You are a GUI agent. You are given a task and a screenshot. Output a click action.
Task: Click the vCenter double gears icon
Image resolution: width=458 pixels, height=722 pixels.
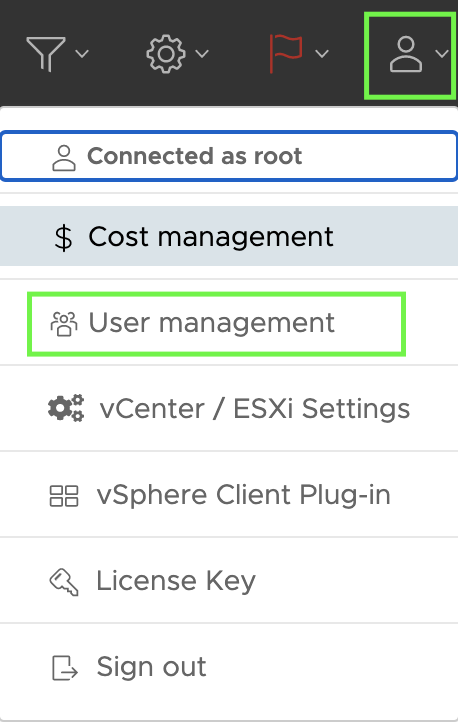[66, 408]
